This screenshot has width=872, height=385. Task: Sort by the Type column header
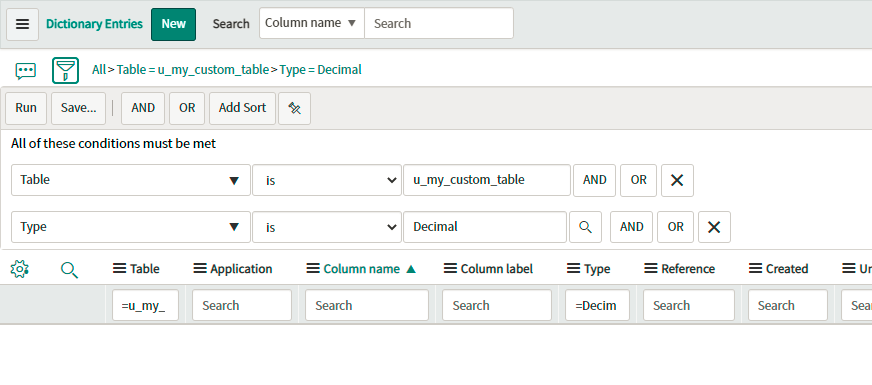click(x=597, y=269)
